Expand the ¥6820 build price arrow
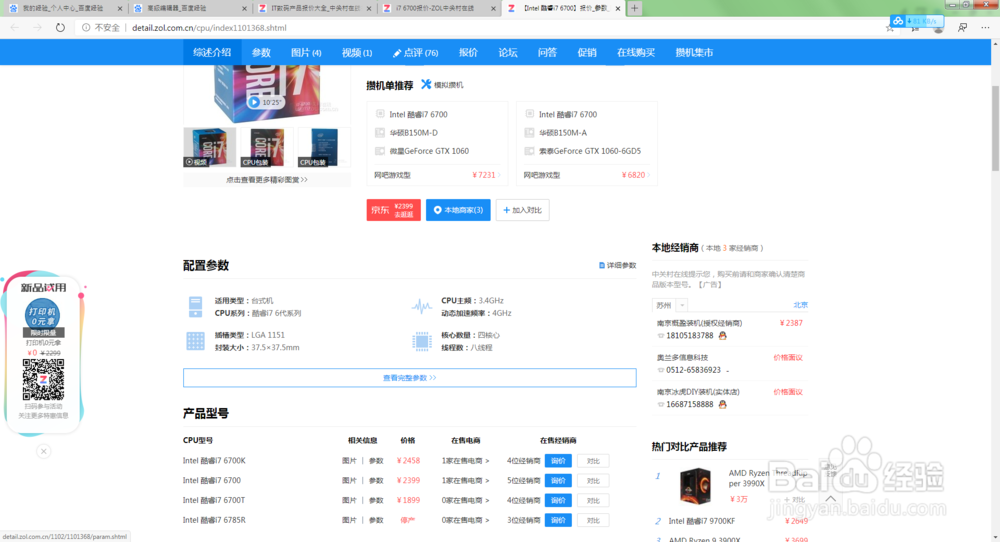The height and width of the screenshot is (542, 1000). coord(649,175)
